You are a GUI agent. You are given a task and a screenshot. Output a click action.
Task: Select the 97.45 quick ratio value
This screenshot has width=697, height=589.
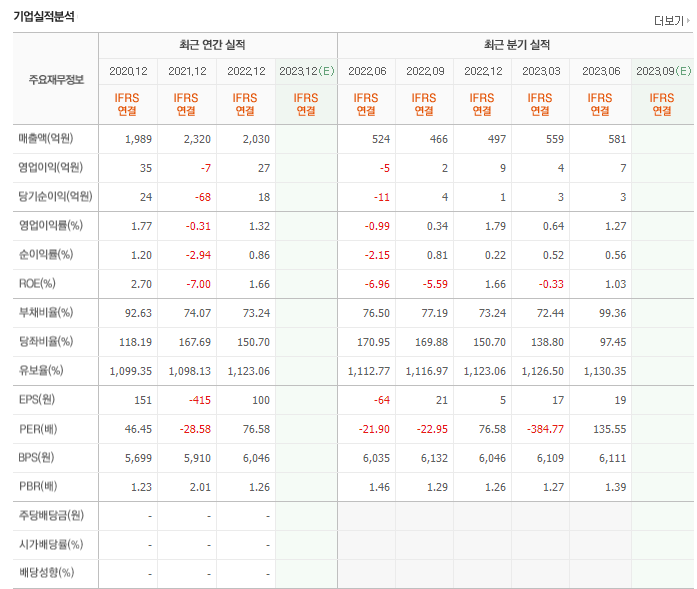coord(613,342)
